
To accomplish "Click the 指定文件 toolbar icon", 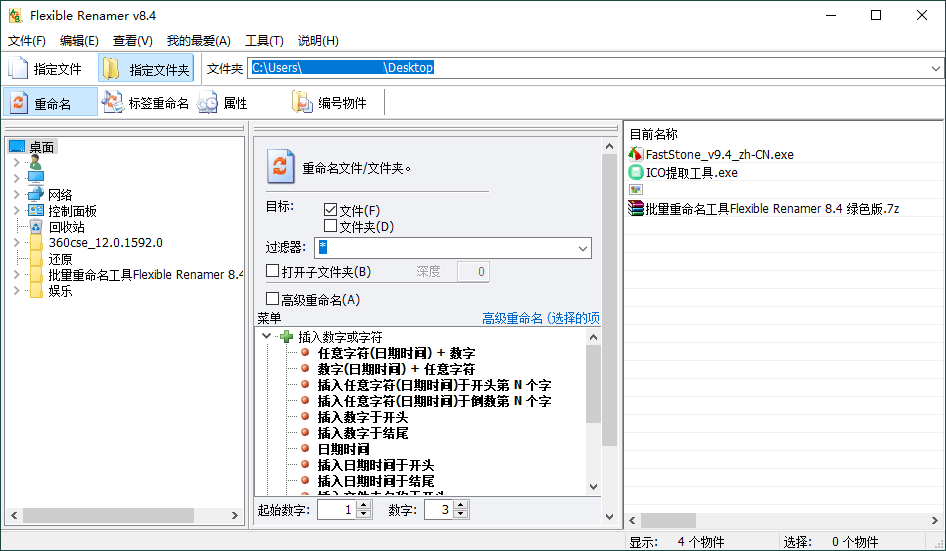I will point(19,69).
